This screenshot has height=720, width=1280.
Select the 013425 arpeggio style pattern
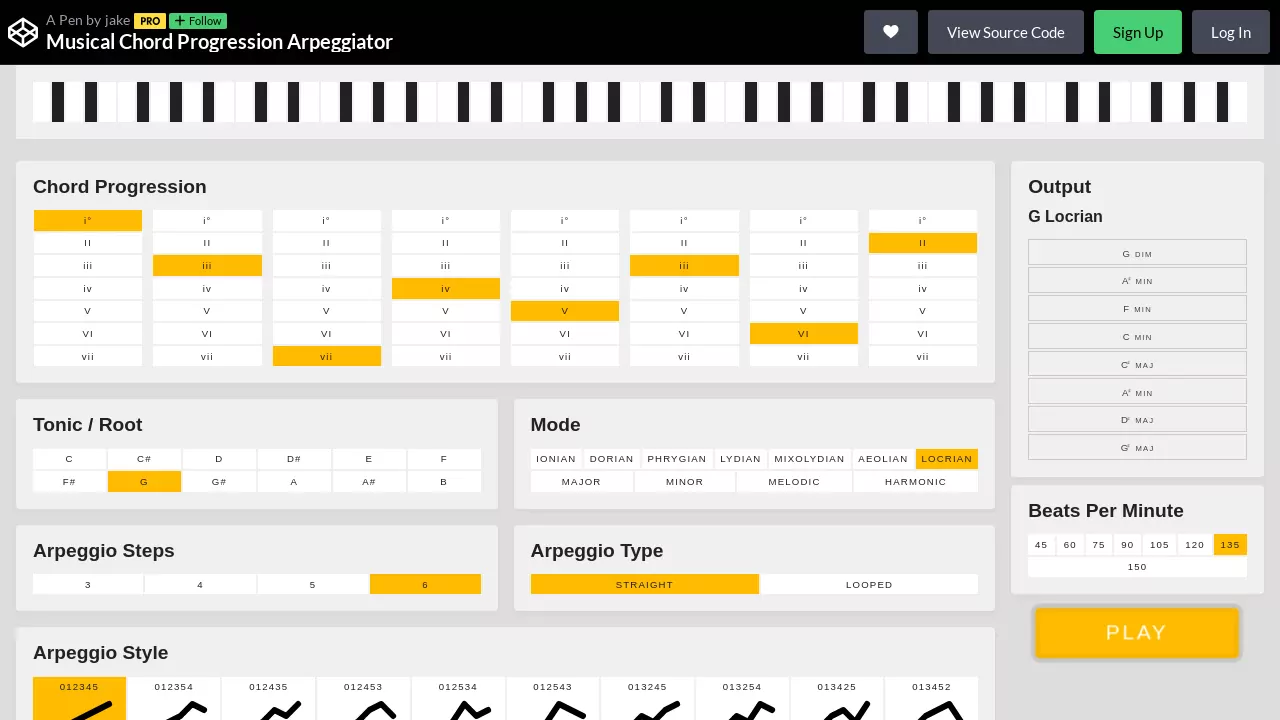tap(837, 699)
